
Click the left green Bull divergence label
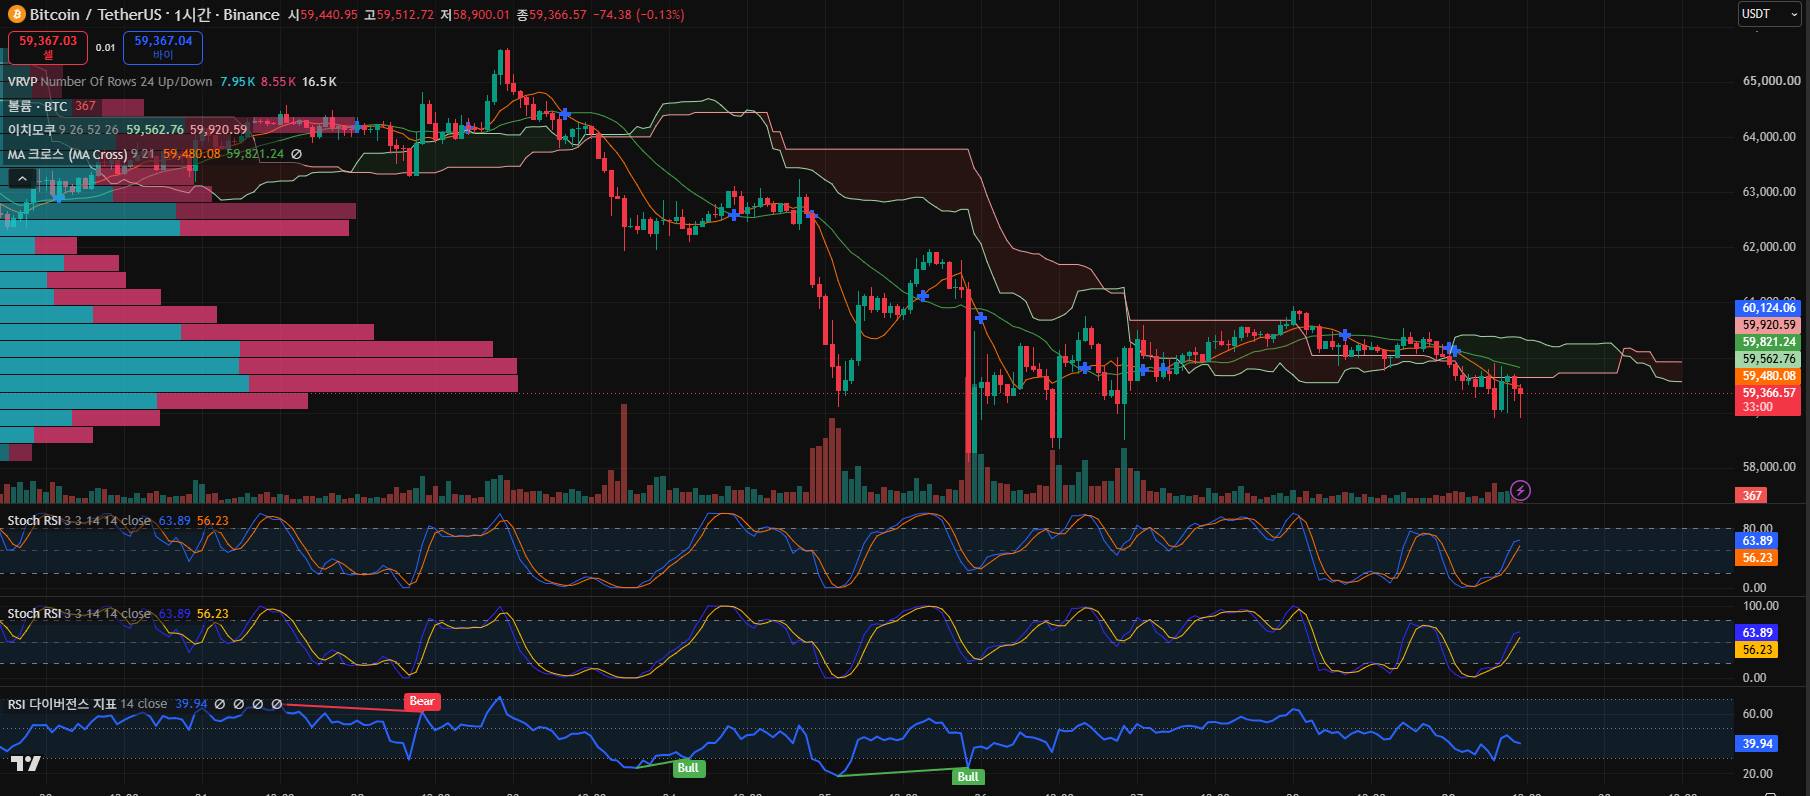(688, 768)
